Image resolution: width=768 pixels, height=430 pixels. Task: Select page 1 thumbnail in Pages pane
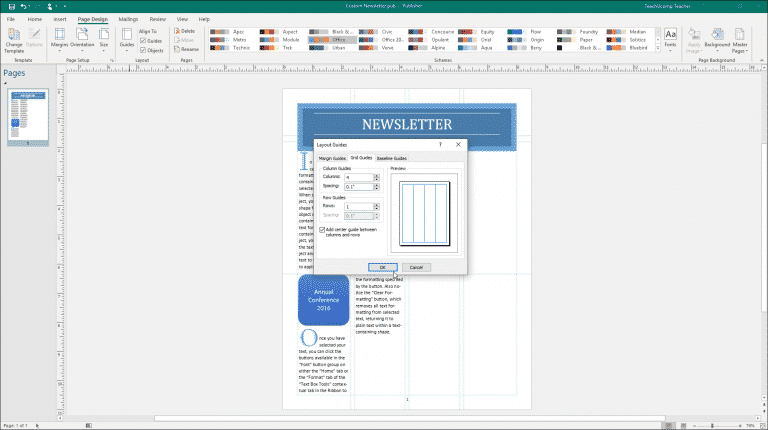28,117
